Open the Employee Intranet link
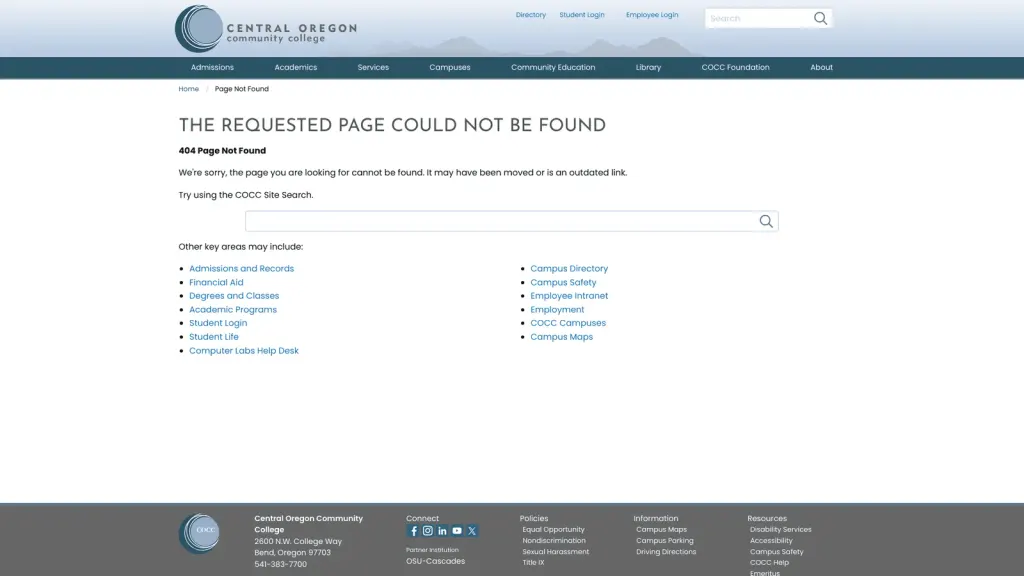This screenshot has height=576, width=1024. click(x=569, y=296)
